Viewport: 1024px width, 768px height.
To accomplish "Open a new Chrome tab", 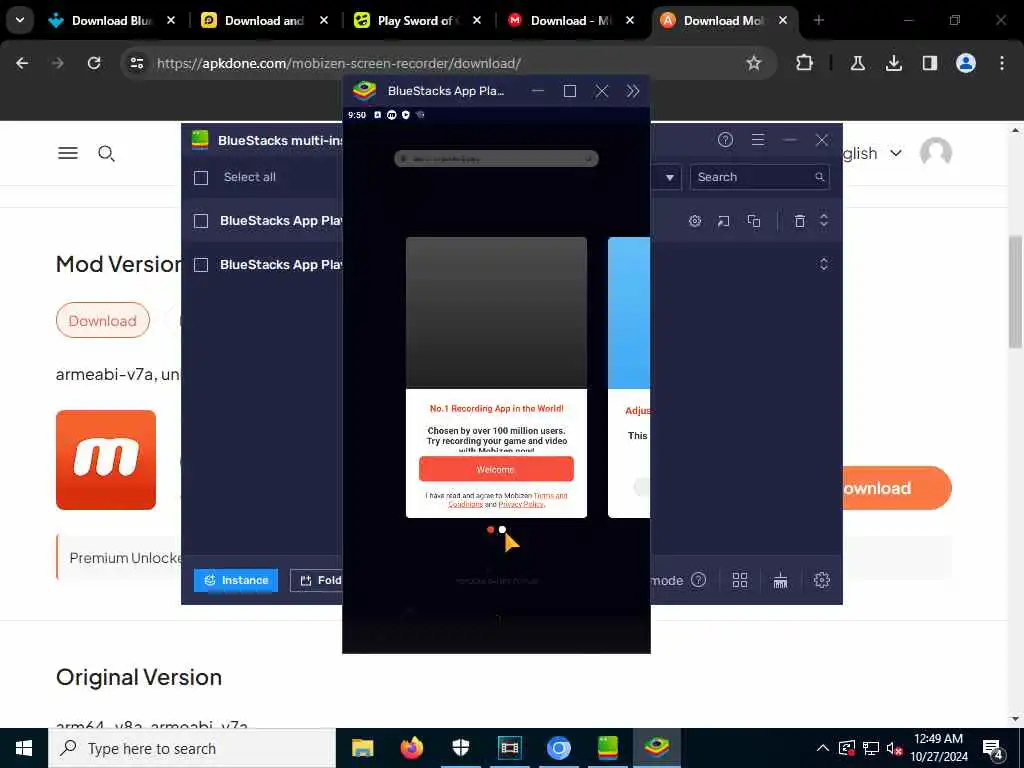I will tap(819, 20).
